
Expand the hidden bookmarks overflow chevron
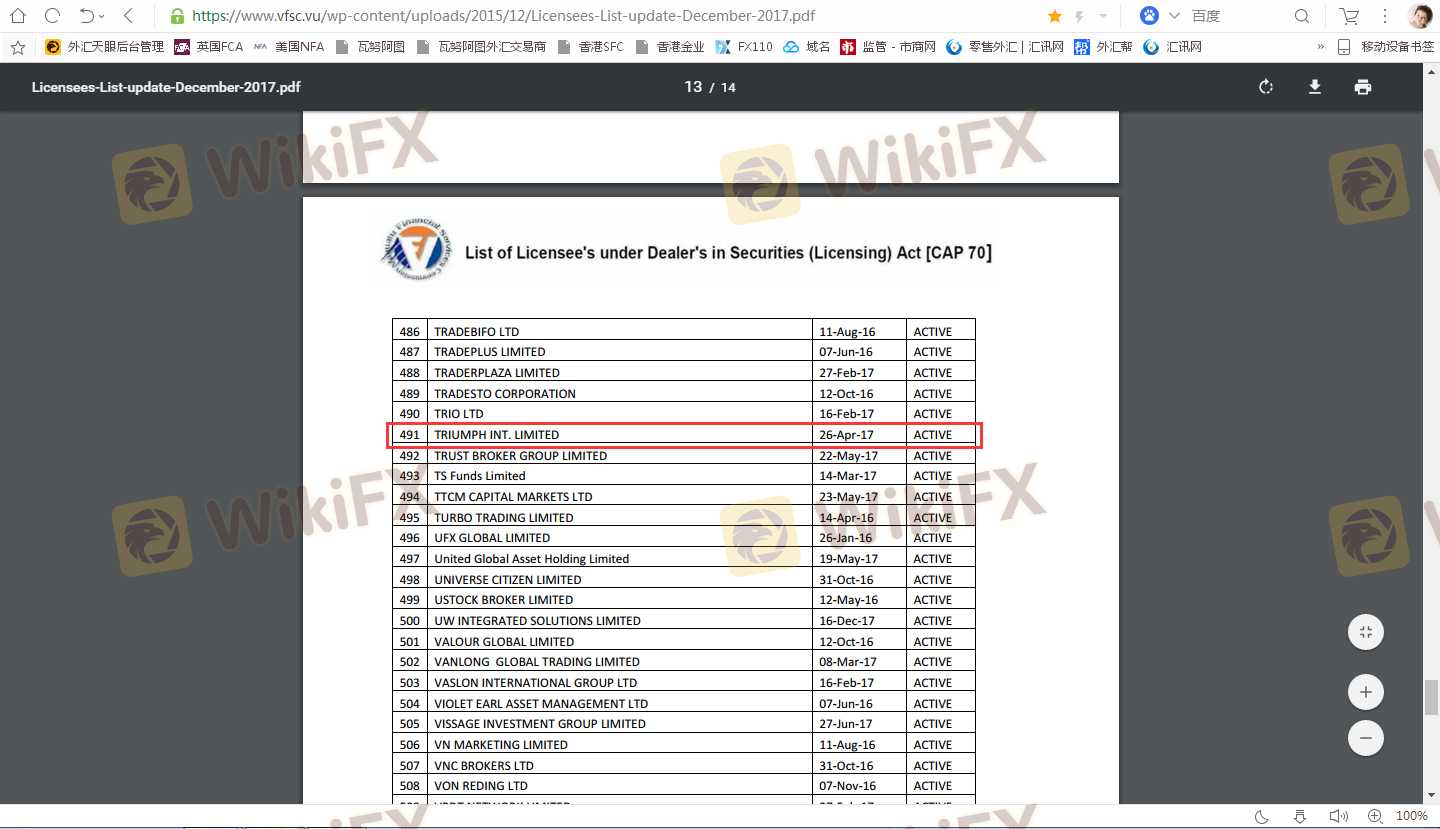pos(1320,47)
